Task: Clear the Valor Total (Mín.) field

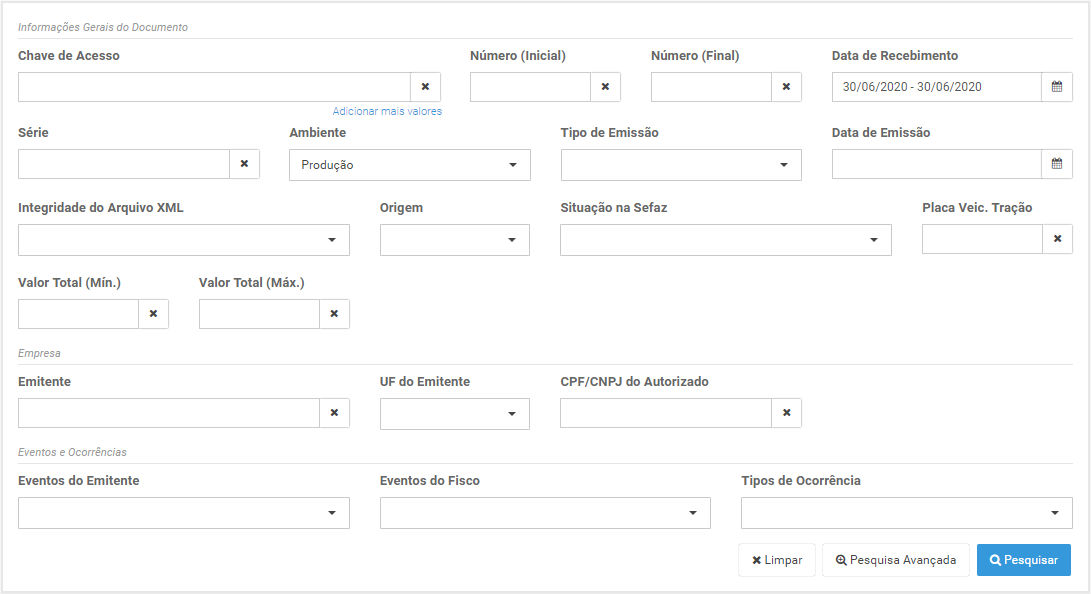Action: (153, 314)
